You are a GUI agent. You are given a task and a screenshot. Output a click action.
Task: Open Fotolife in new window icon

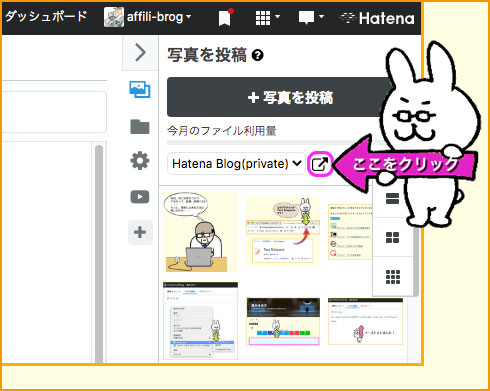click(x=319, y=163)
